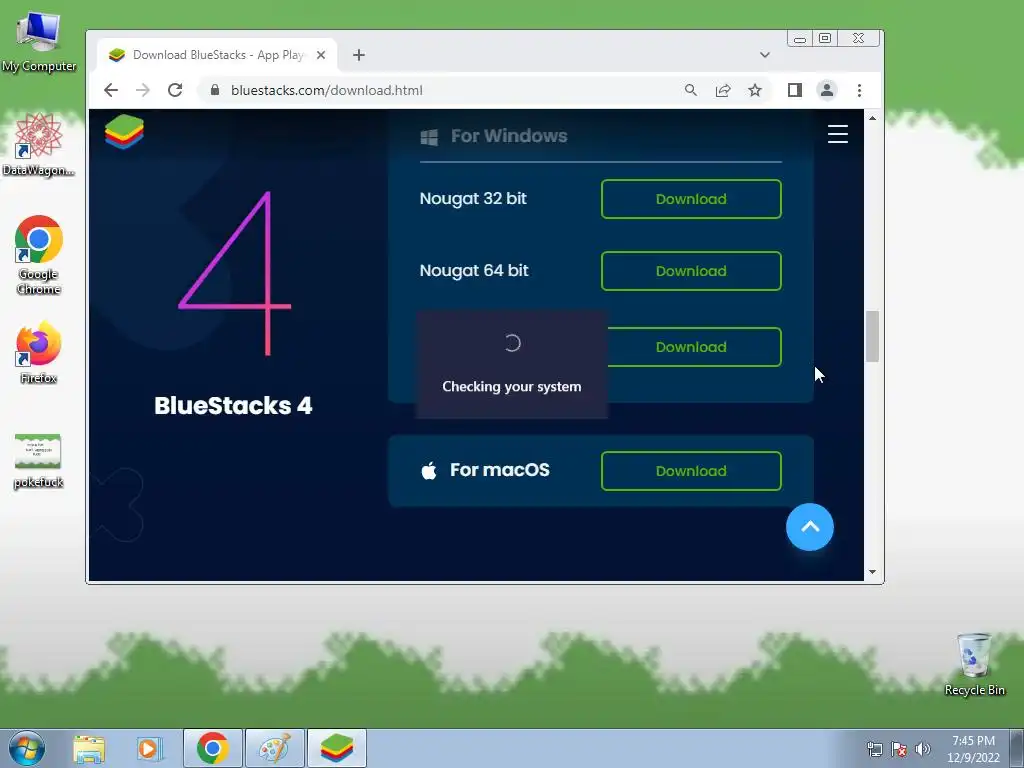
Task: Open the Windows Start menu
Action: coord(27,748)
